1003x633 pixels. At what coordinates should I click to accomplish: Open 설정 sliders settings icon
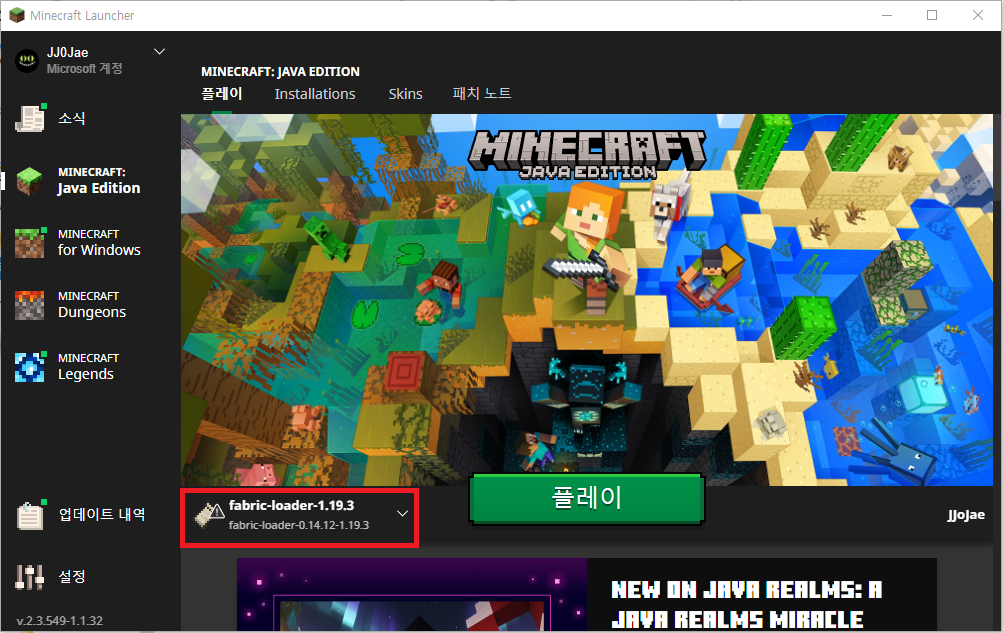coord(29,577)
